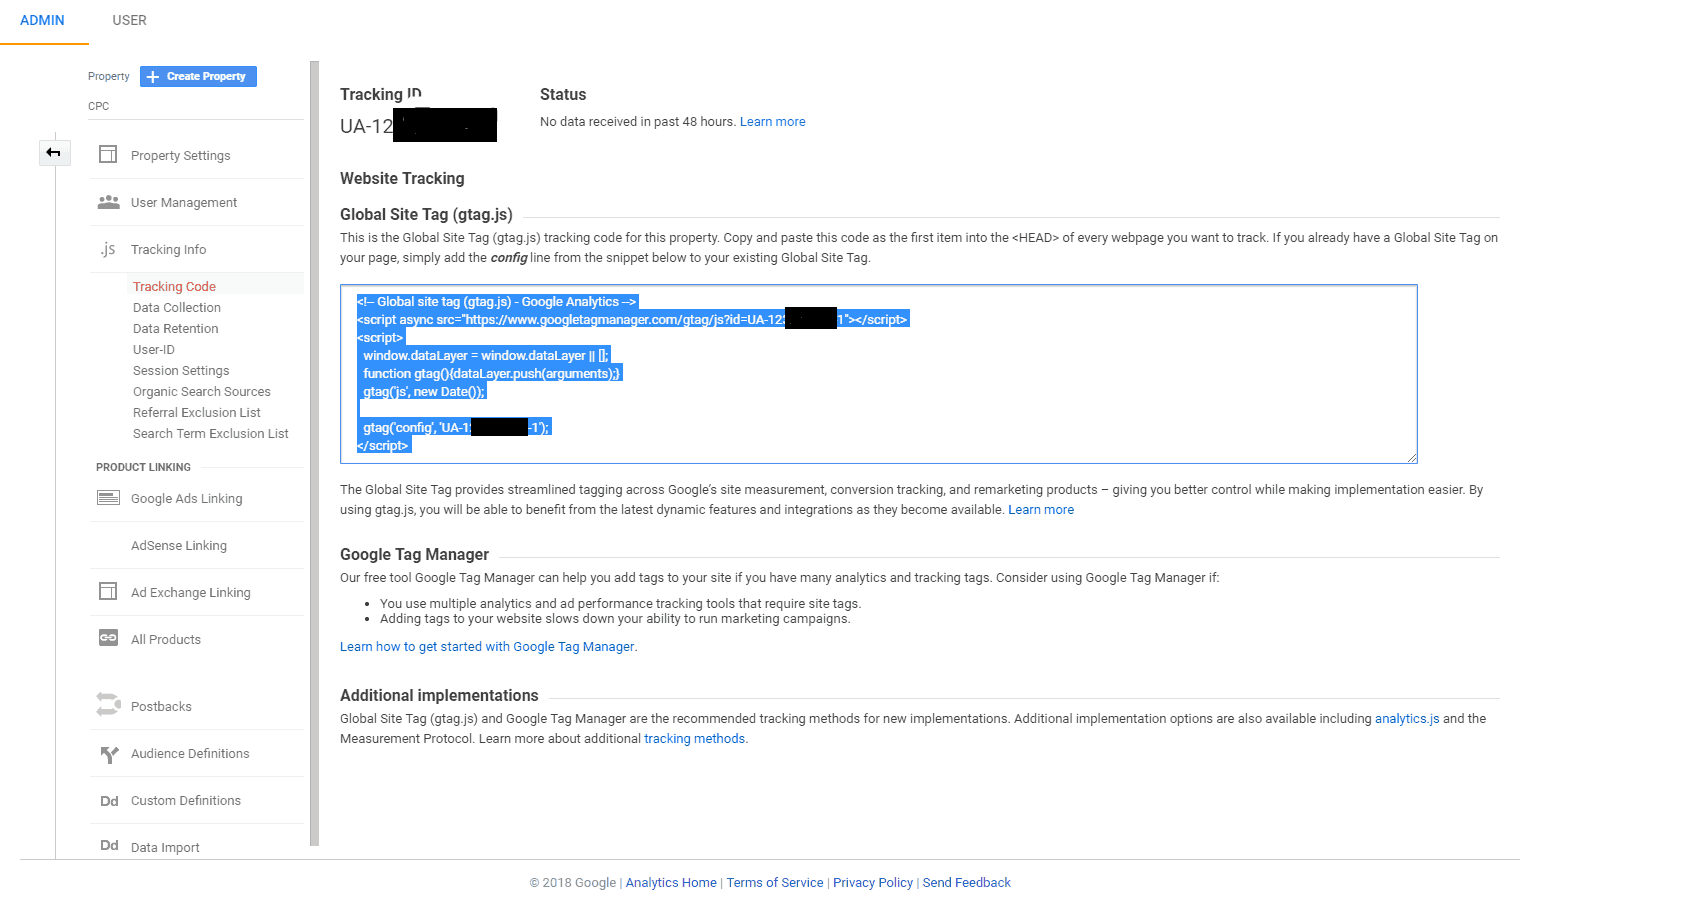Open Terms of Service footer link
Screen dimensions: 1707x904
[775, 883]
